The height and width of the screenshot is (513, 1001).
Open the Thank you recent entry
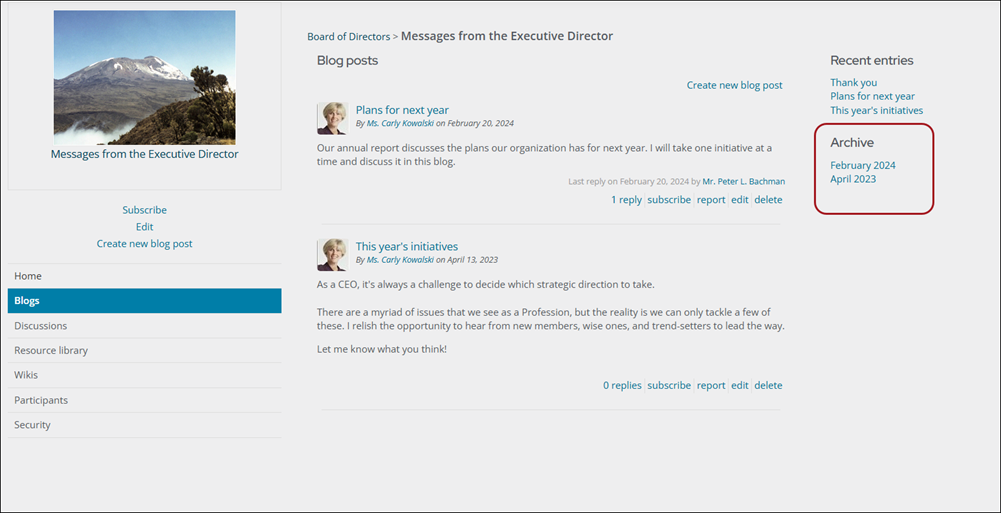click(x=854, y=82)
